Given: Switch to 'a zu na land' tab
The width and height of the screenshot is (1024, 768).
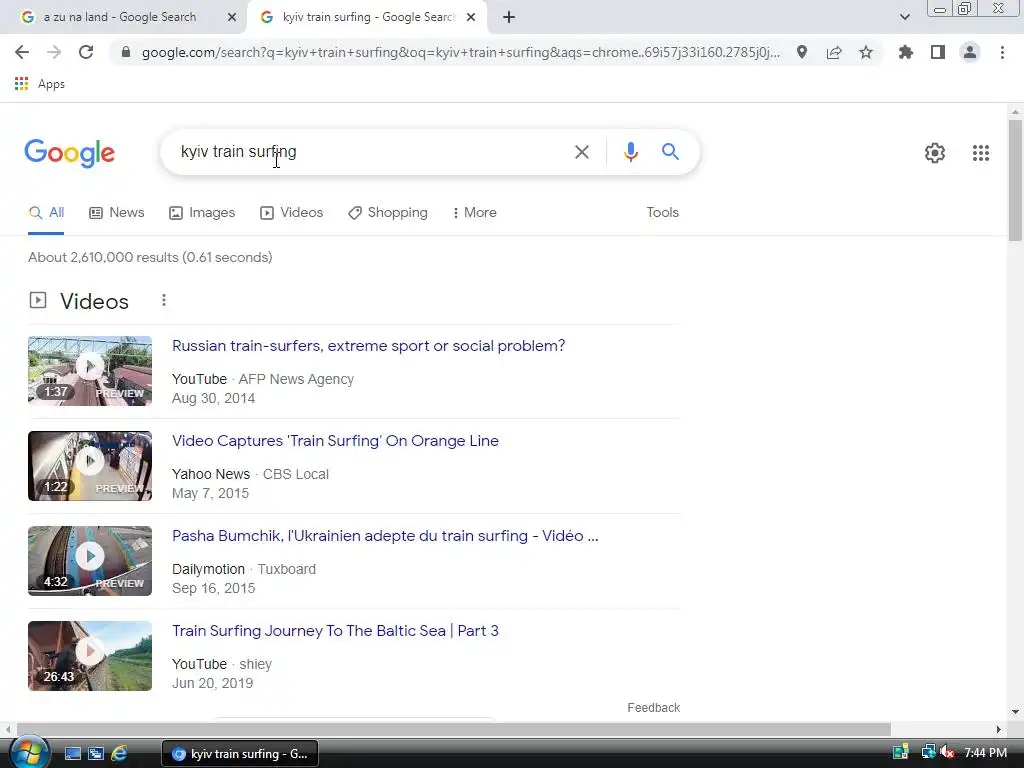Looking at the screenshot, I should [x=121, y=18].
